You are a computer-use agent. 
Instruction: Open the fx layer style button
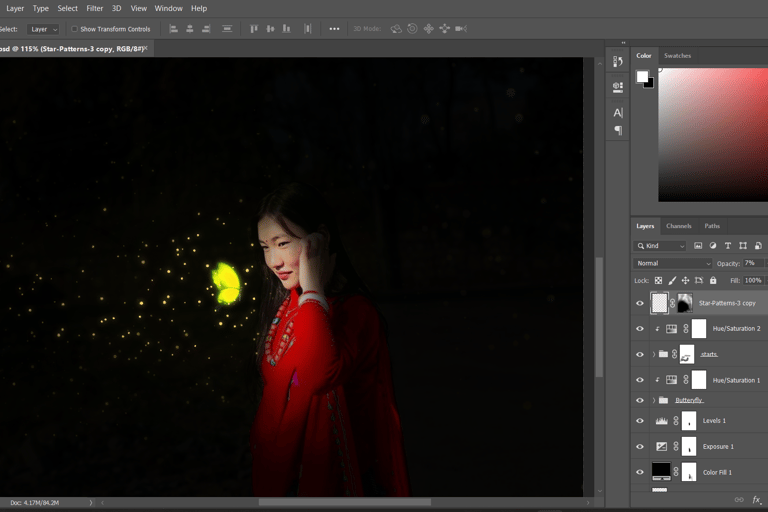click(x=756, y=500)
